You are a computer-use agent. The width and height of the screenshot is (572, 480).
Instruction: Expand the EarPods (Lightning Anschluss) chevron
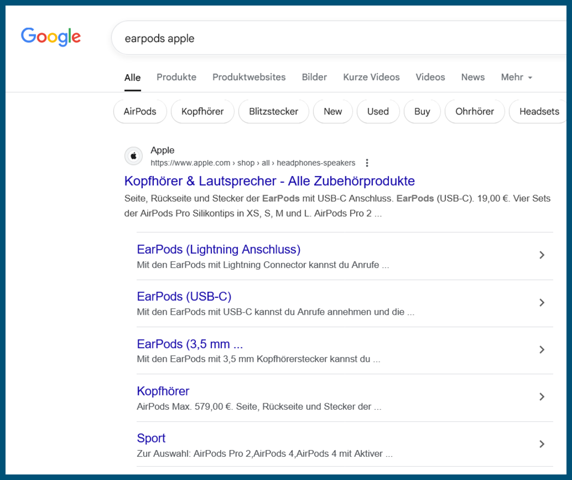542,255
